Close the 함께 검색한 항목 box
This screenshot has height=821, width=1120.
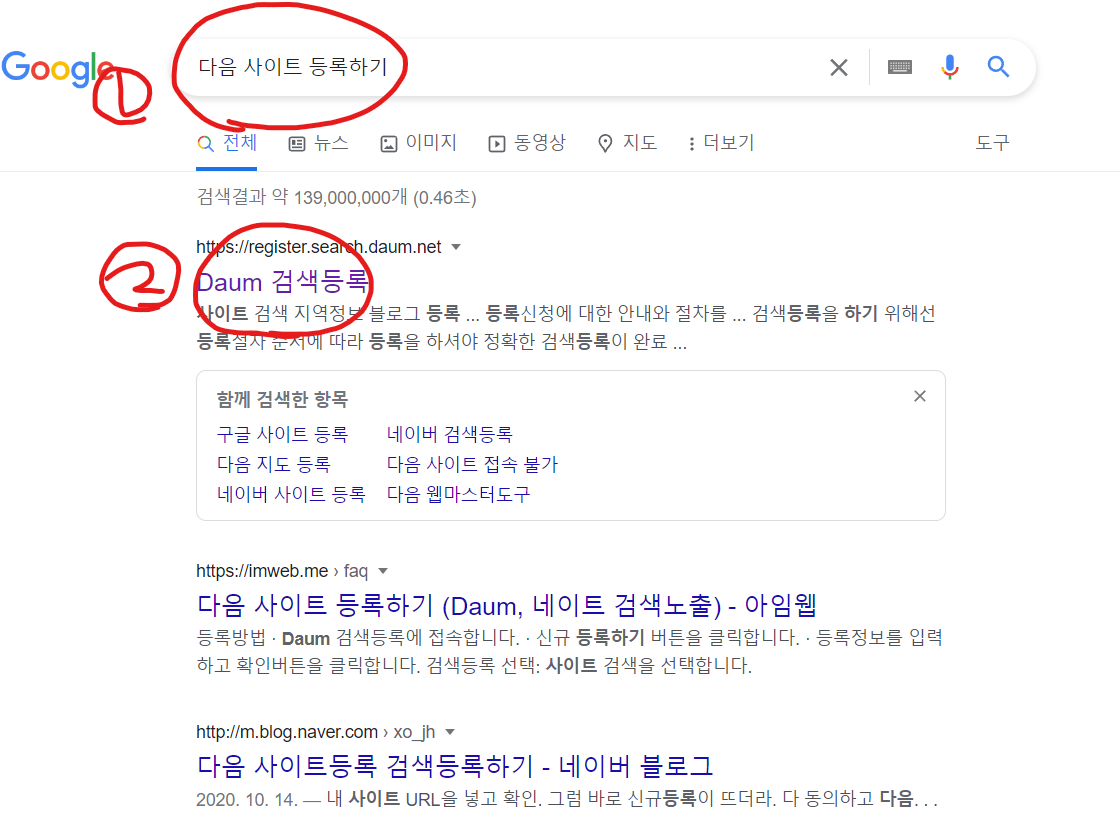(x=920, y=396)
